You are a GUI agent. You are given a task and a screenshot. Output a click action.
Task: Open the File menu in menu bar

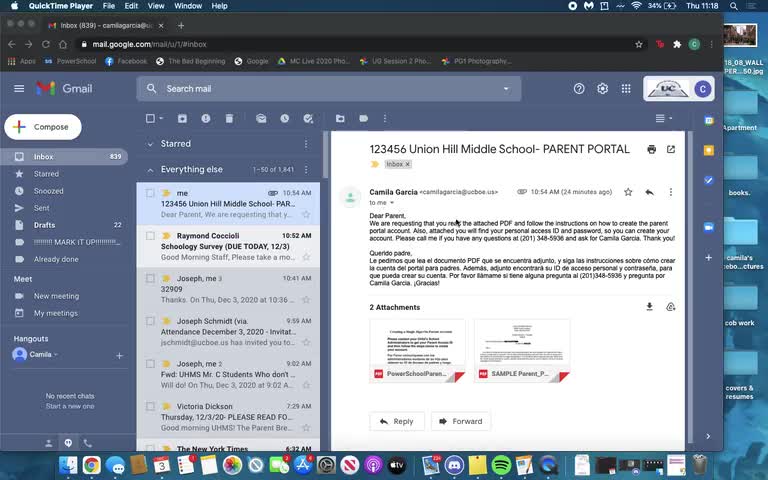coord(109,6)
